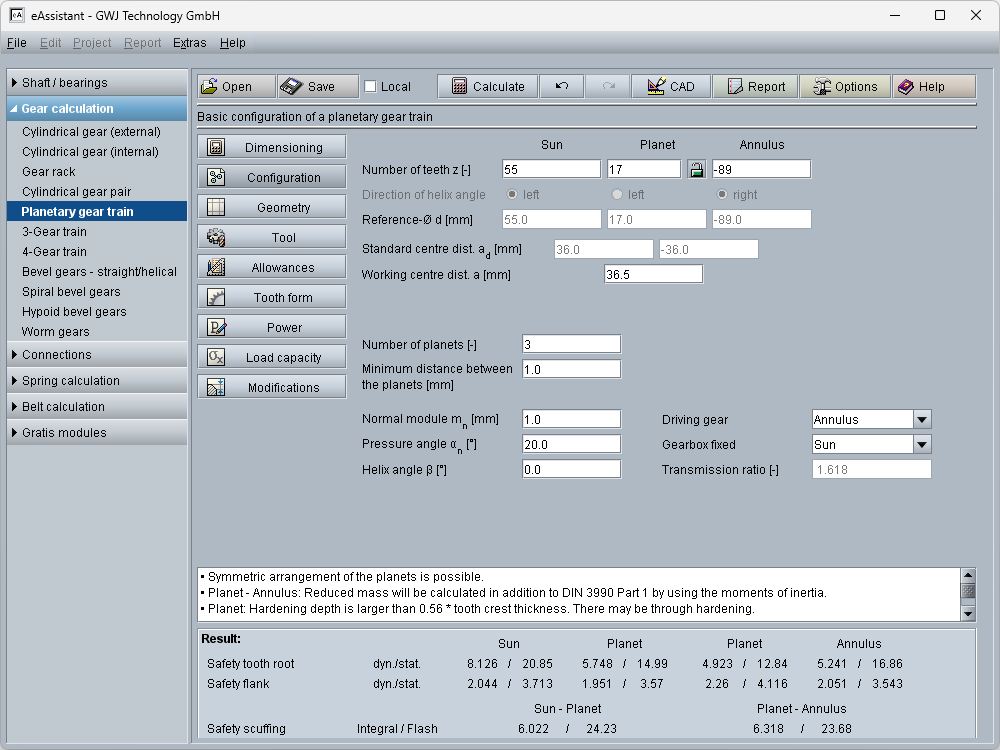1000x750 pixels.
Task: Open the Extras menu
Action: (189, 43)
